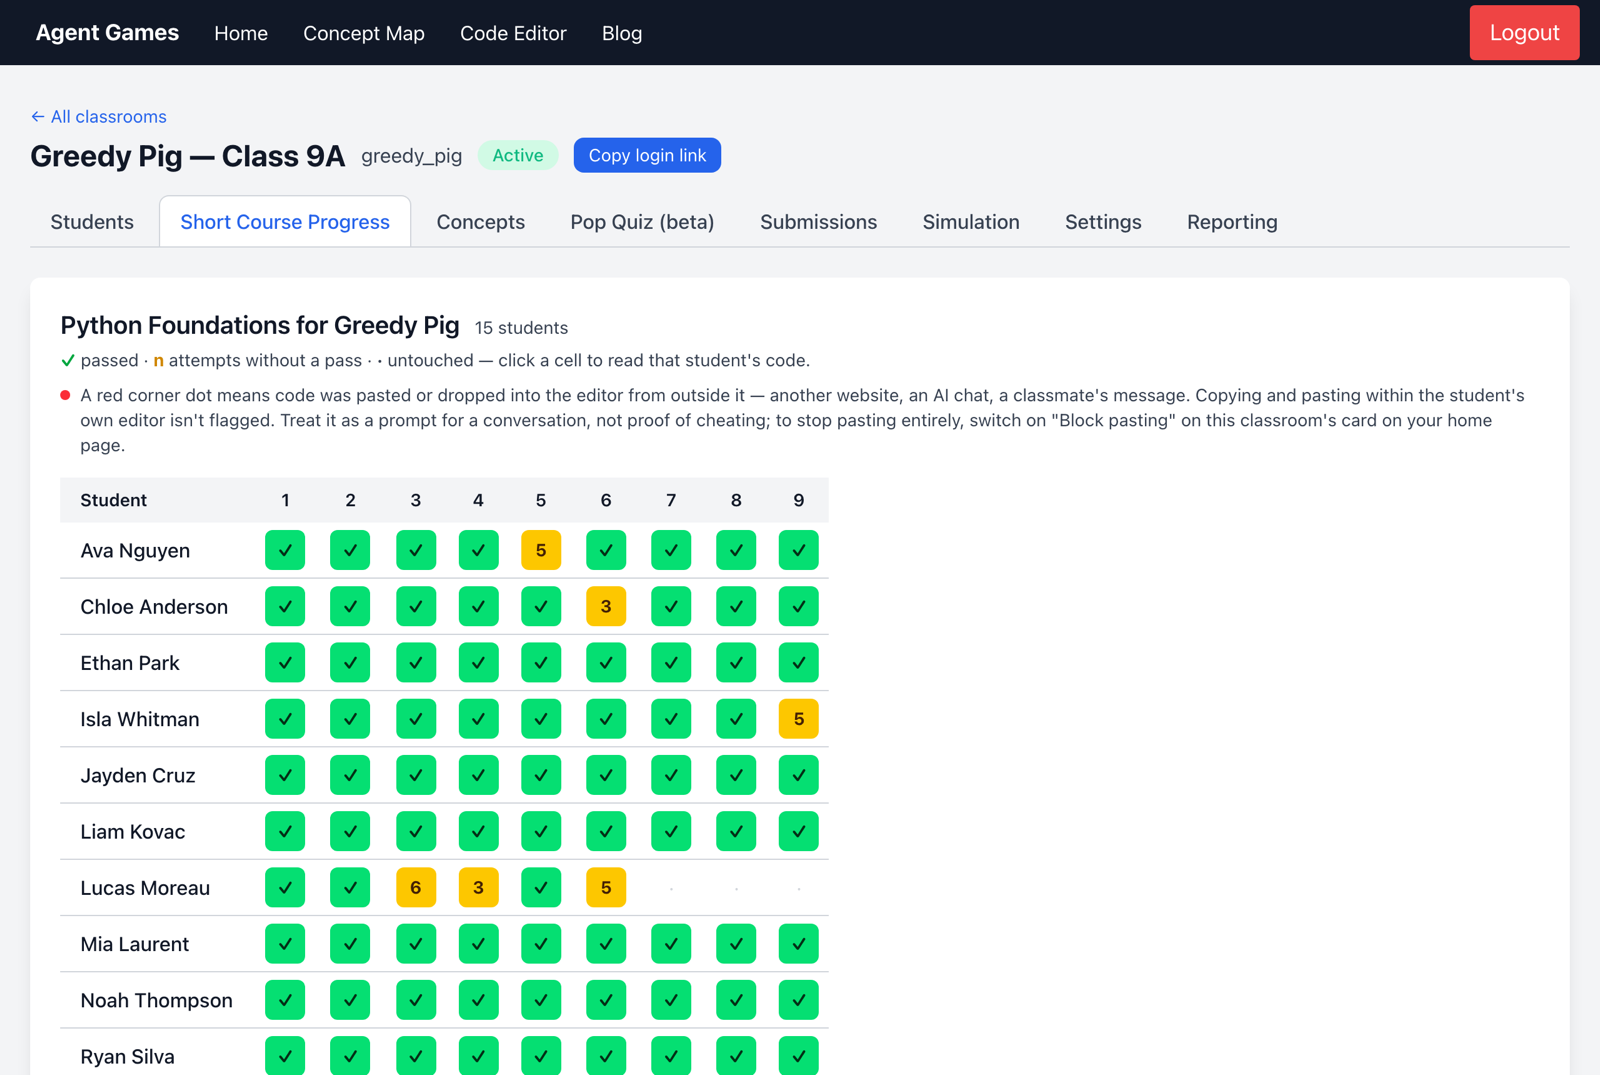Open Isla Whitman's lesson 9 attempts cell
This screenshot has height=1075, width=1600.
(x=798, y=719)
